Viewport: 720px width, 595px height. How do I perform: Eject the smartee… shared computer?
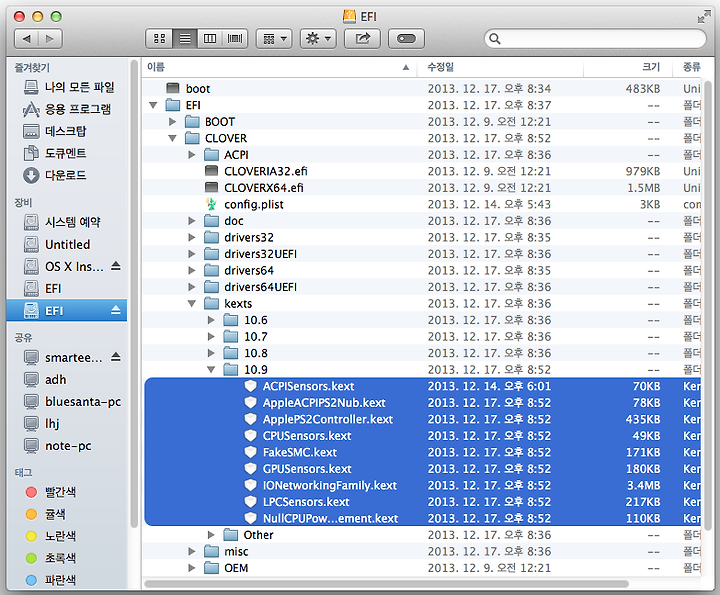116,357
